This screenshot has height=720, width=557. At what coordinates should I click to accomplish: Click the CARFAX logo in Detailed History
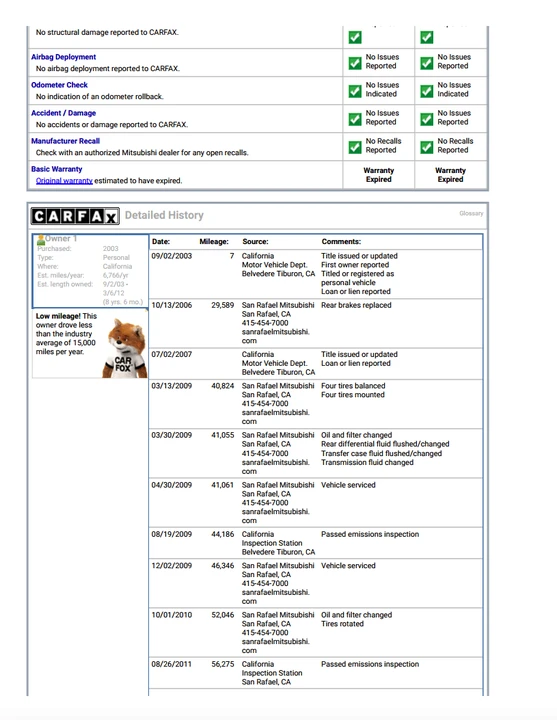75,216
